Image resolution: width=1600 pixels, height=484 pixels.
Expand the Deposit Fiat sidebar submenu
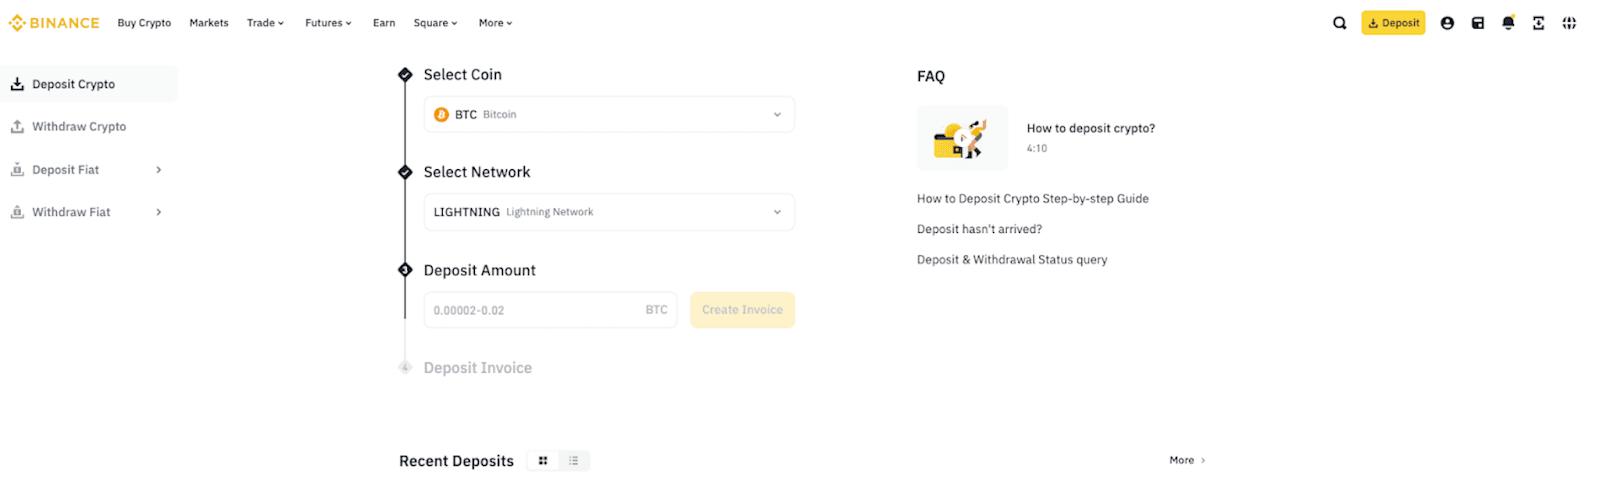pyautogui.click(x=158, y=170)
